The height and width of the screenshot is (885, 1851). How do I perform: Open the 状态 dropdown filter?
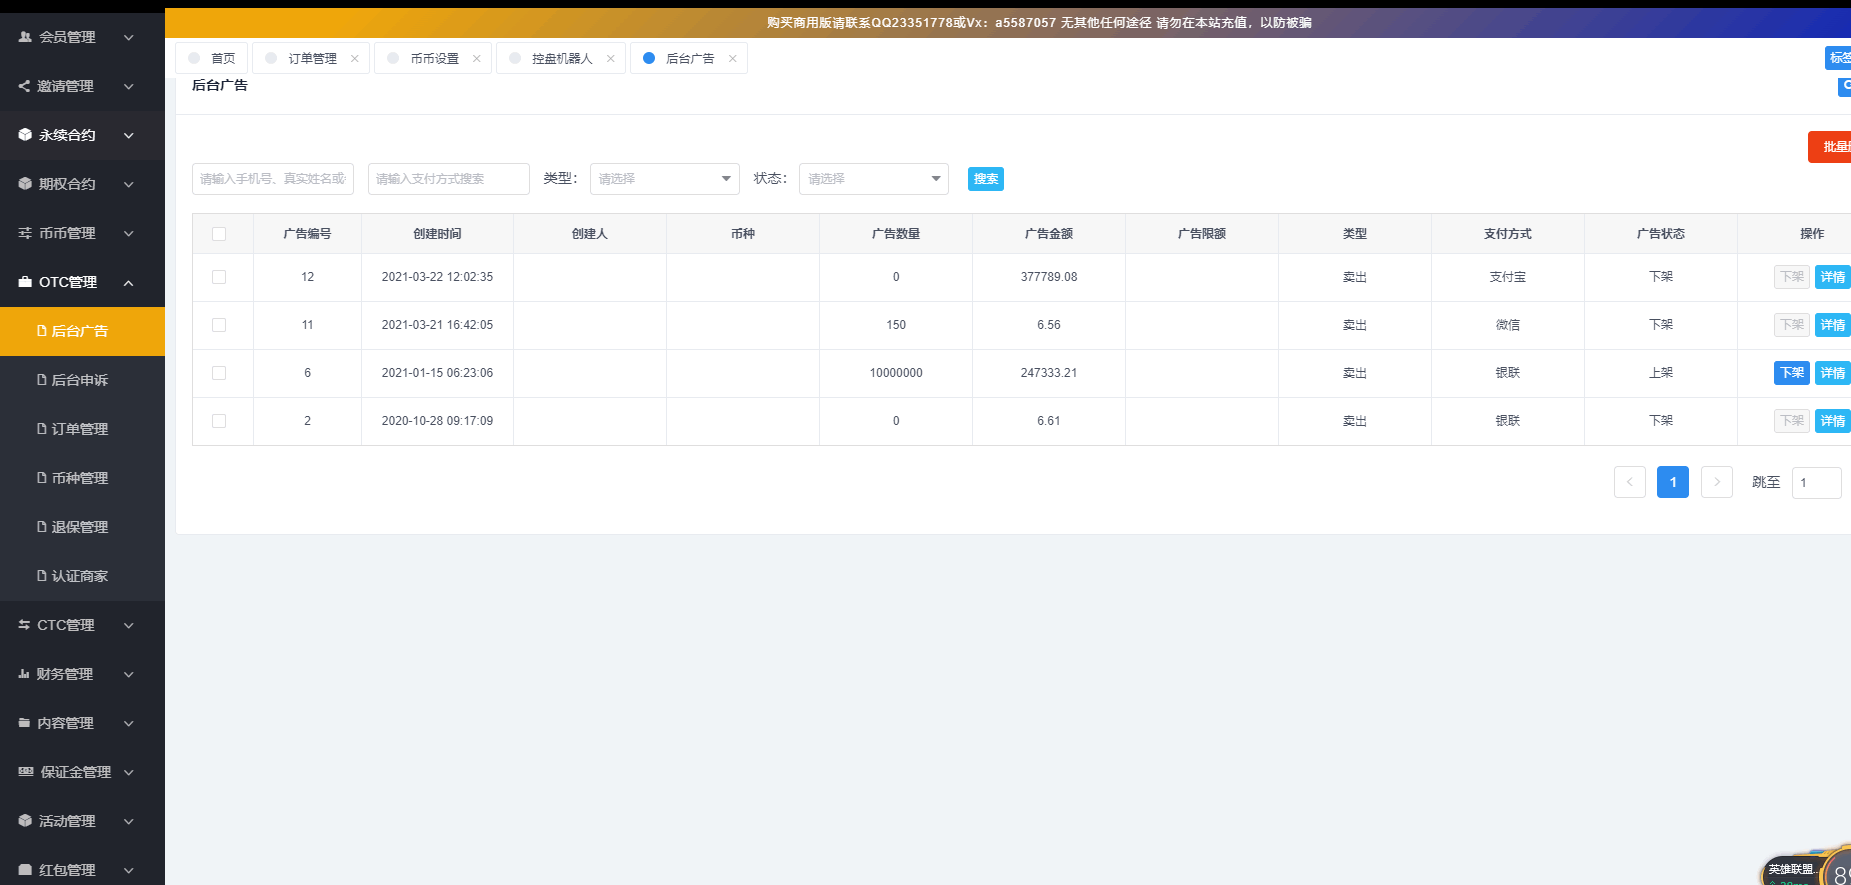(x=873, y=179)
